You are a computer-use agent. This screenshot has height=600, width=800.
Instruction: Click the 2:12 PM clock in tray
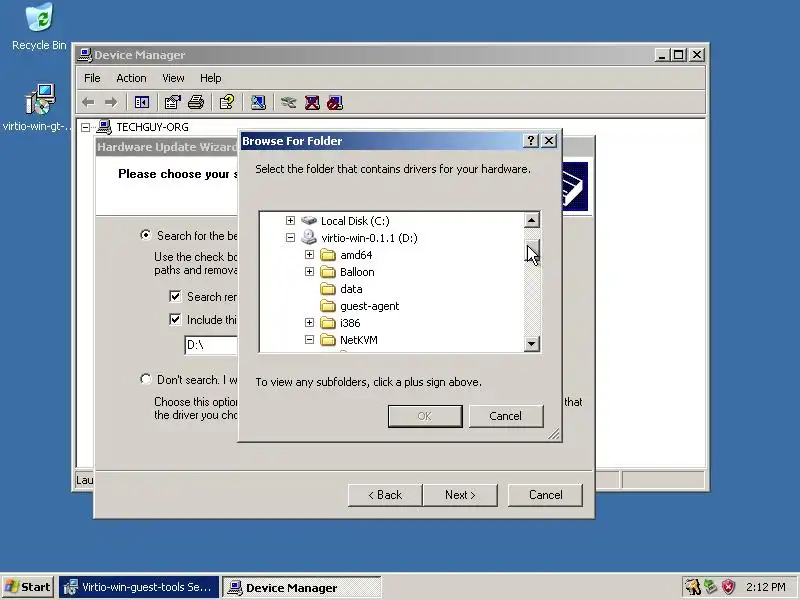766,587
